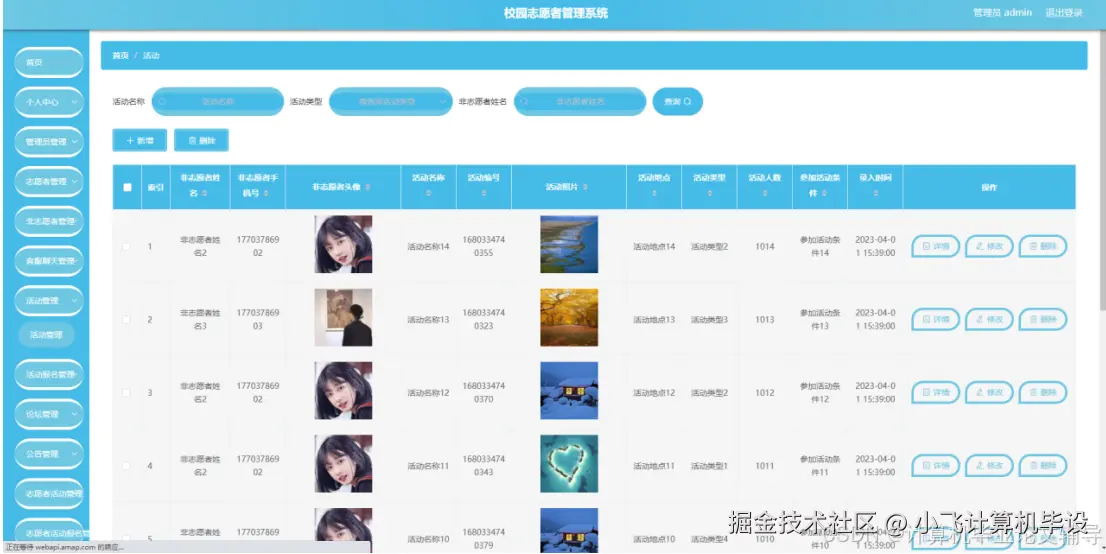Click the 管理员 admin user label

click(1002, 13)
